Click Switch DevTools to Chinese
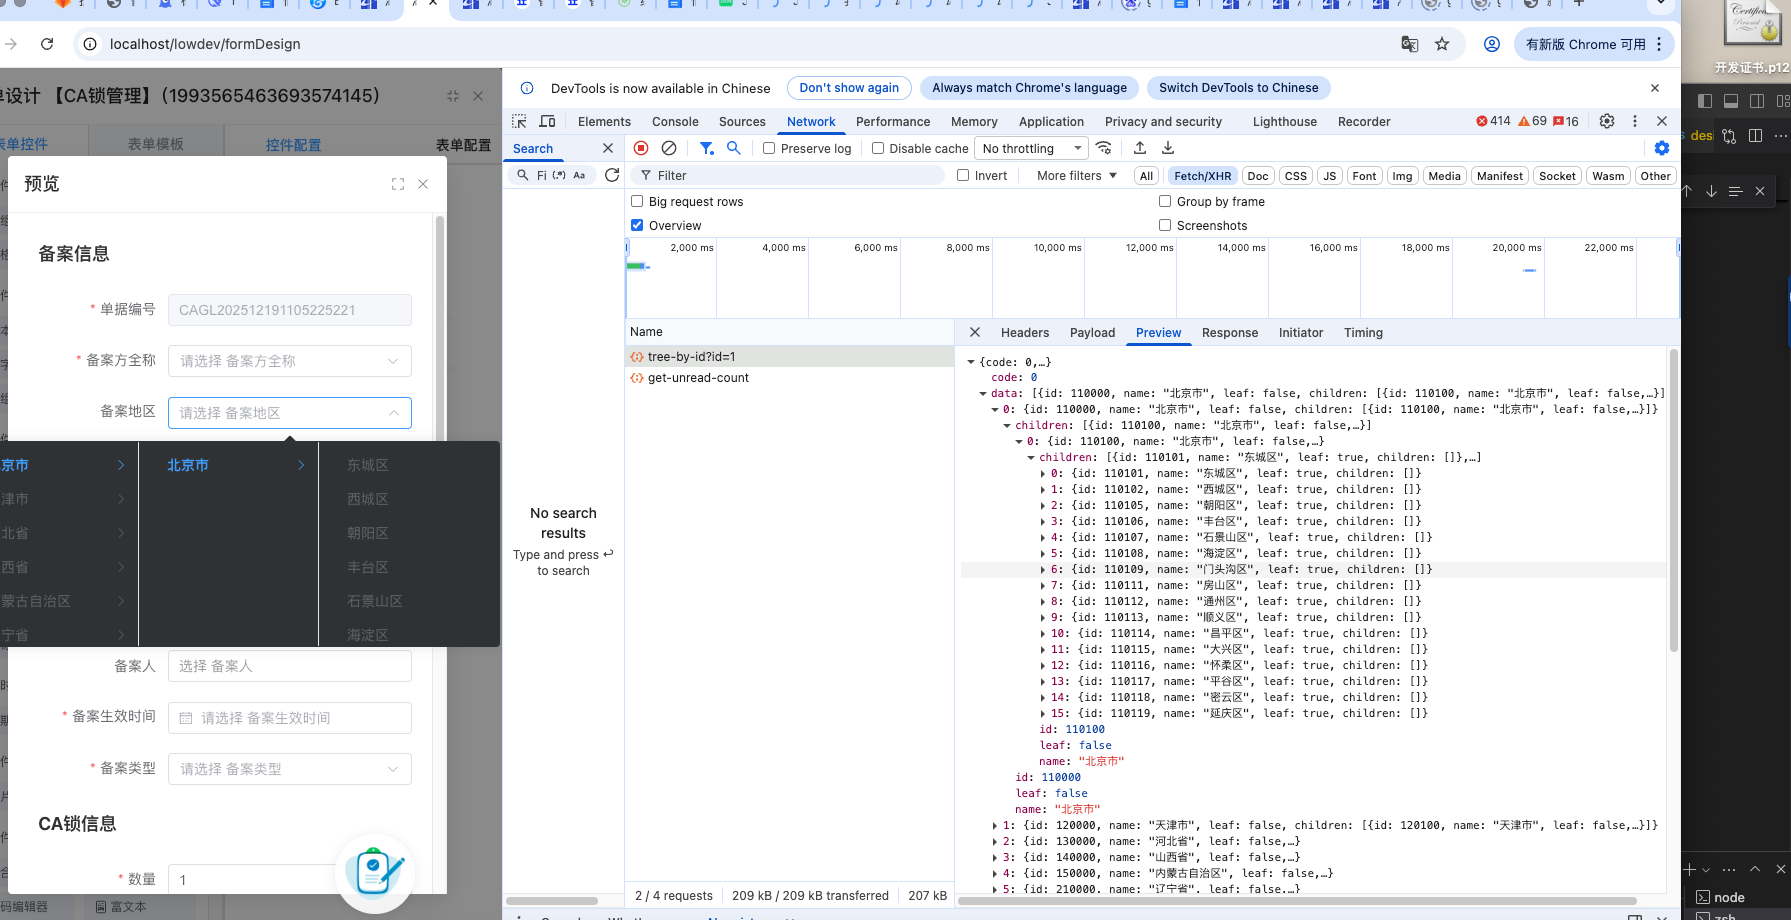The width and height of the screenshot is (1791, 920). pos(1238,88)
